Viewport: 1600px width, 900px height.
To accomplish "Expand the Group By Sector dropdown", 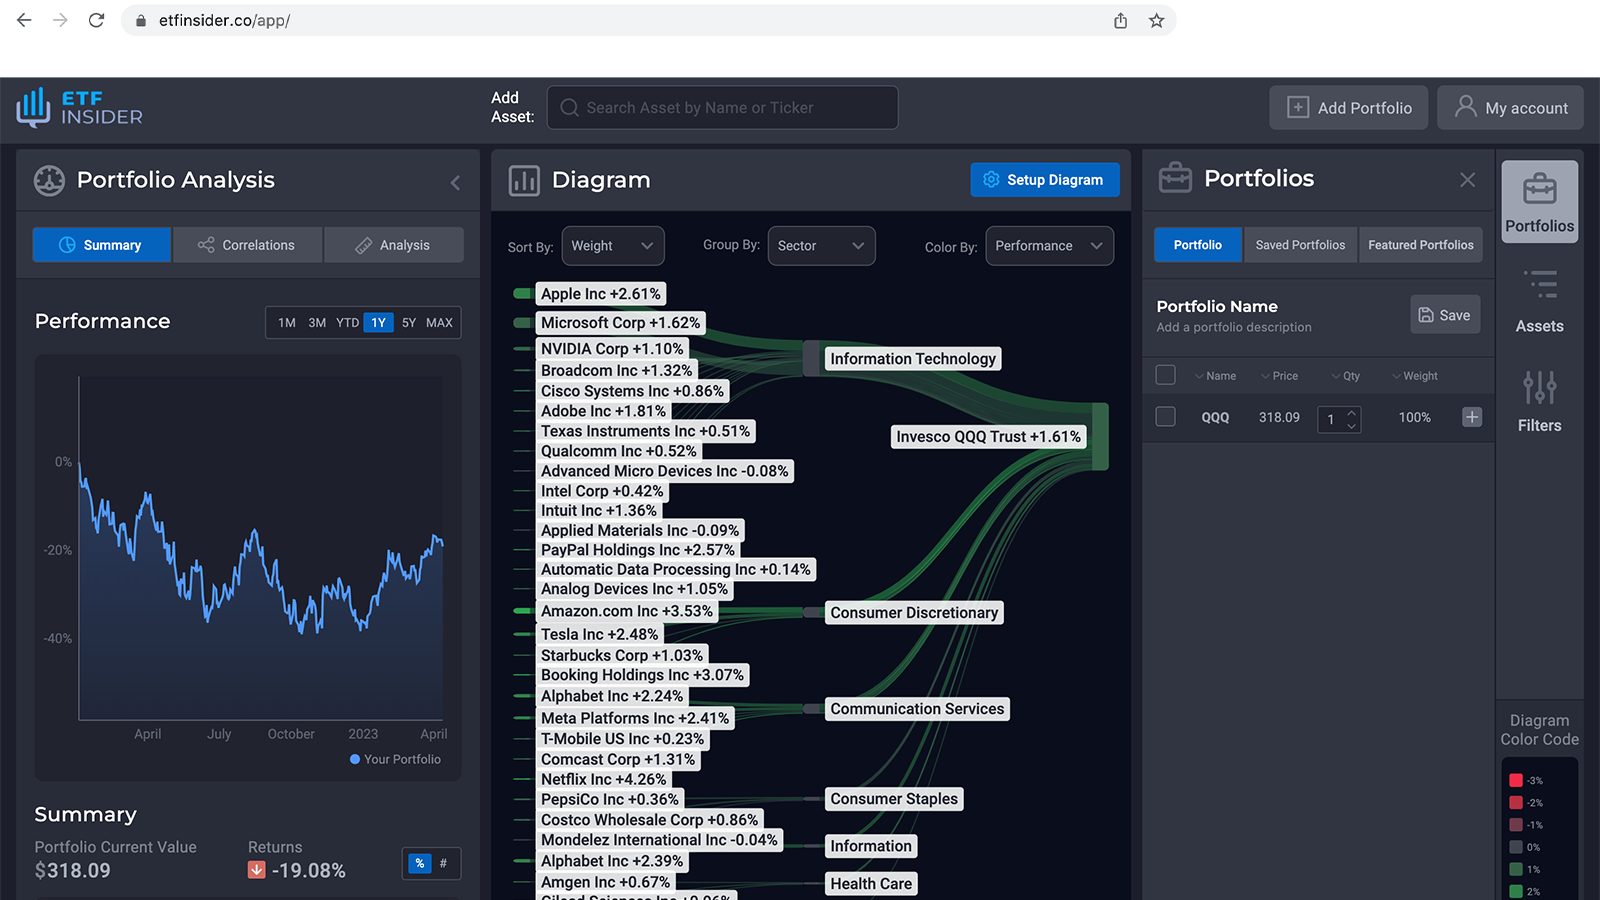I will (820, 246).
